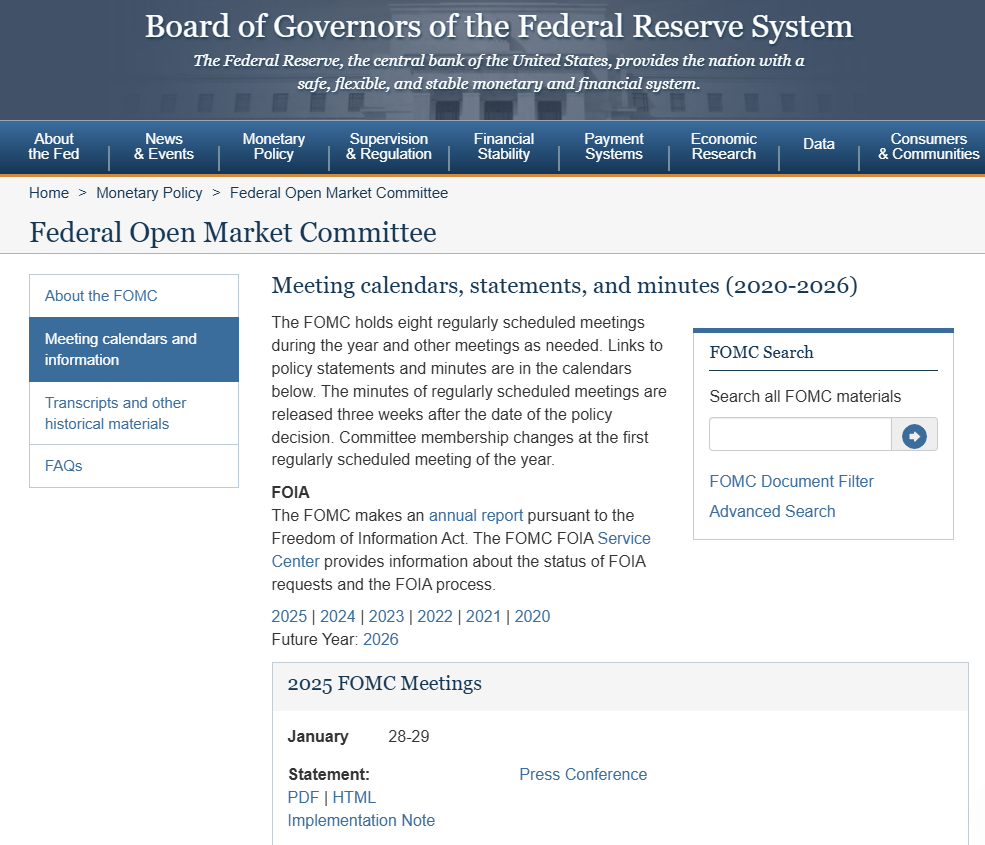Viewport: 985px width, 845px height.
Task: Jump to 2020 meetings
Action: pyautogui.click(x=532, y=616)
